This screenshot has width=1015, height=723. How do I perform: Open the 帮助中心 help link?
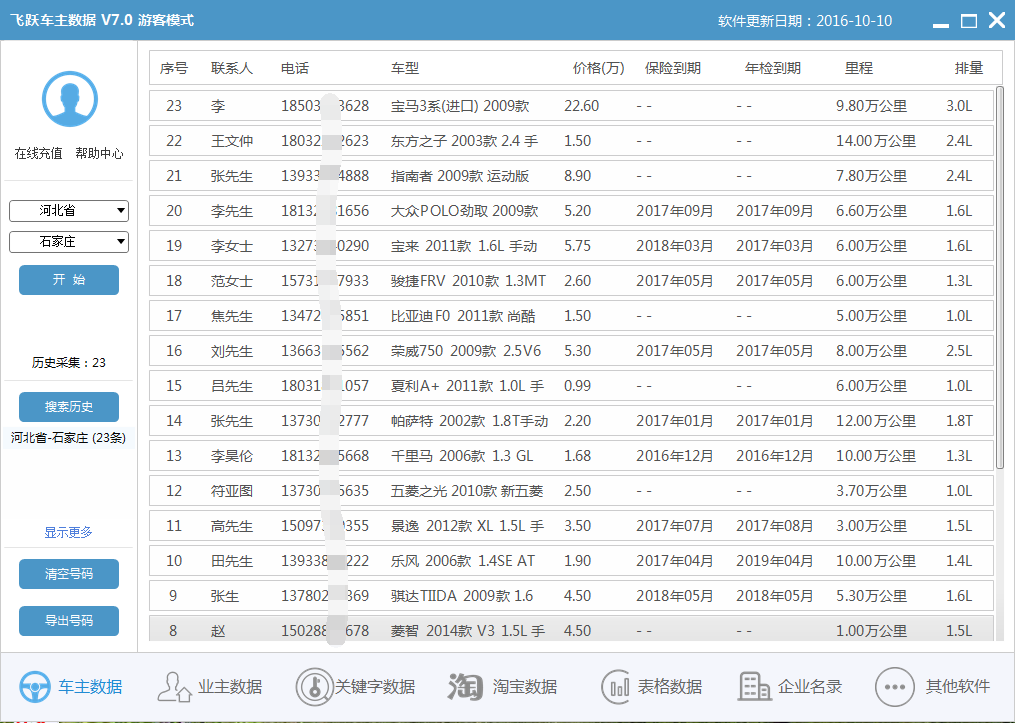[x=99, y=154]
